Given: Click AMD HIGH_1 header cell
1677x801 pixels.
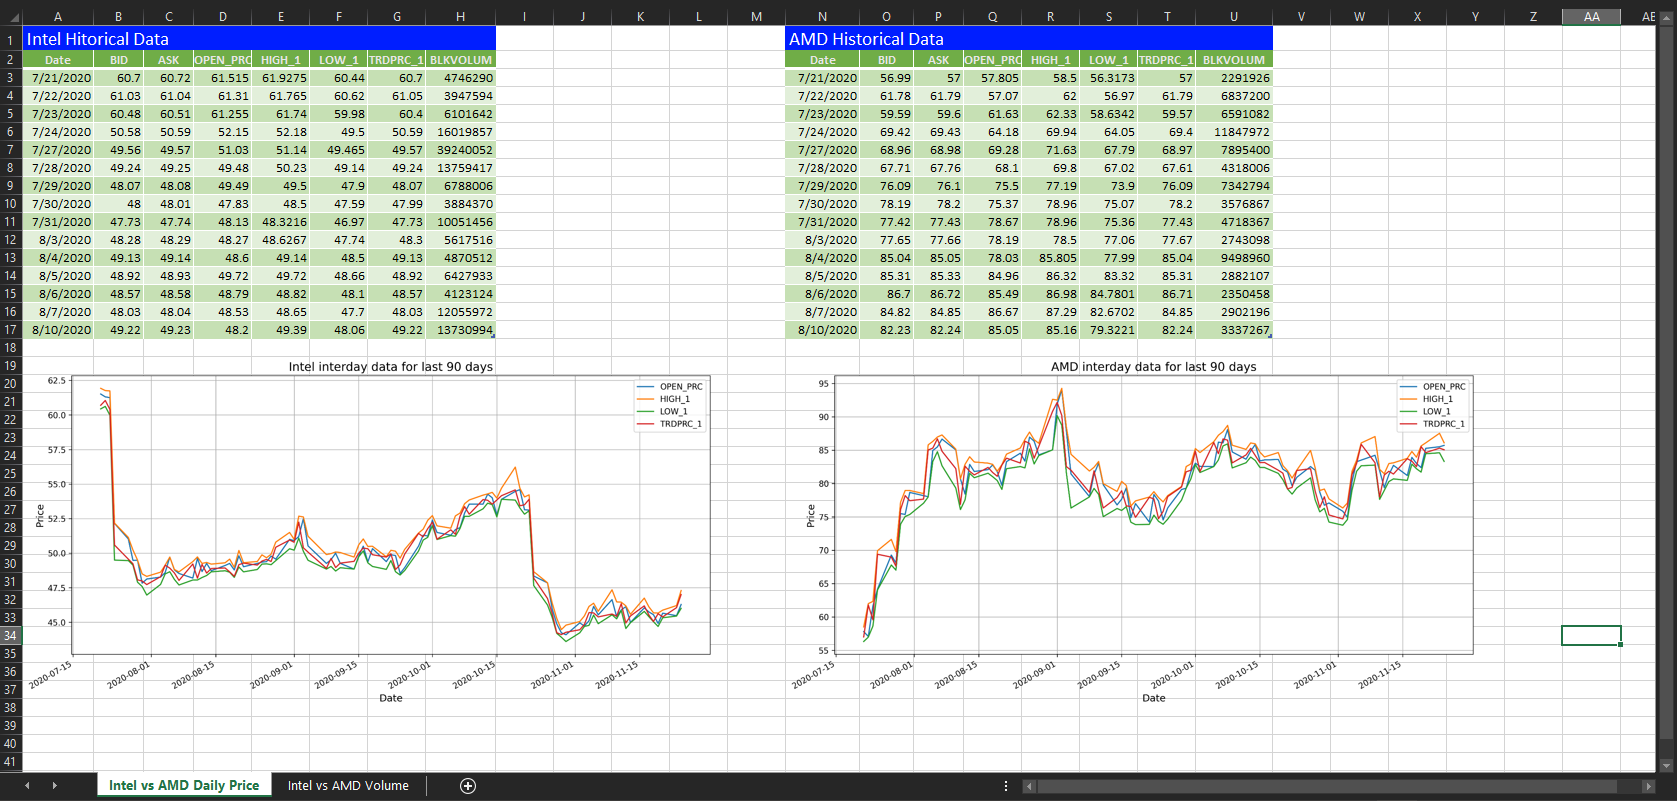Looking at the screenshot, I should pyautogui.click(x=1051, y=60).
